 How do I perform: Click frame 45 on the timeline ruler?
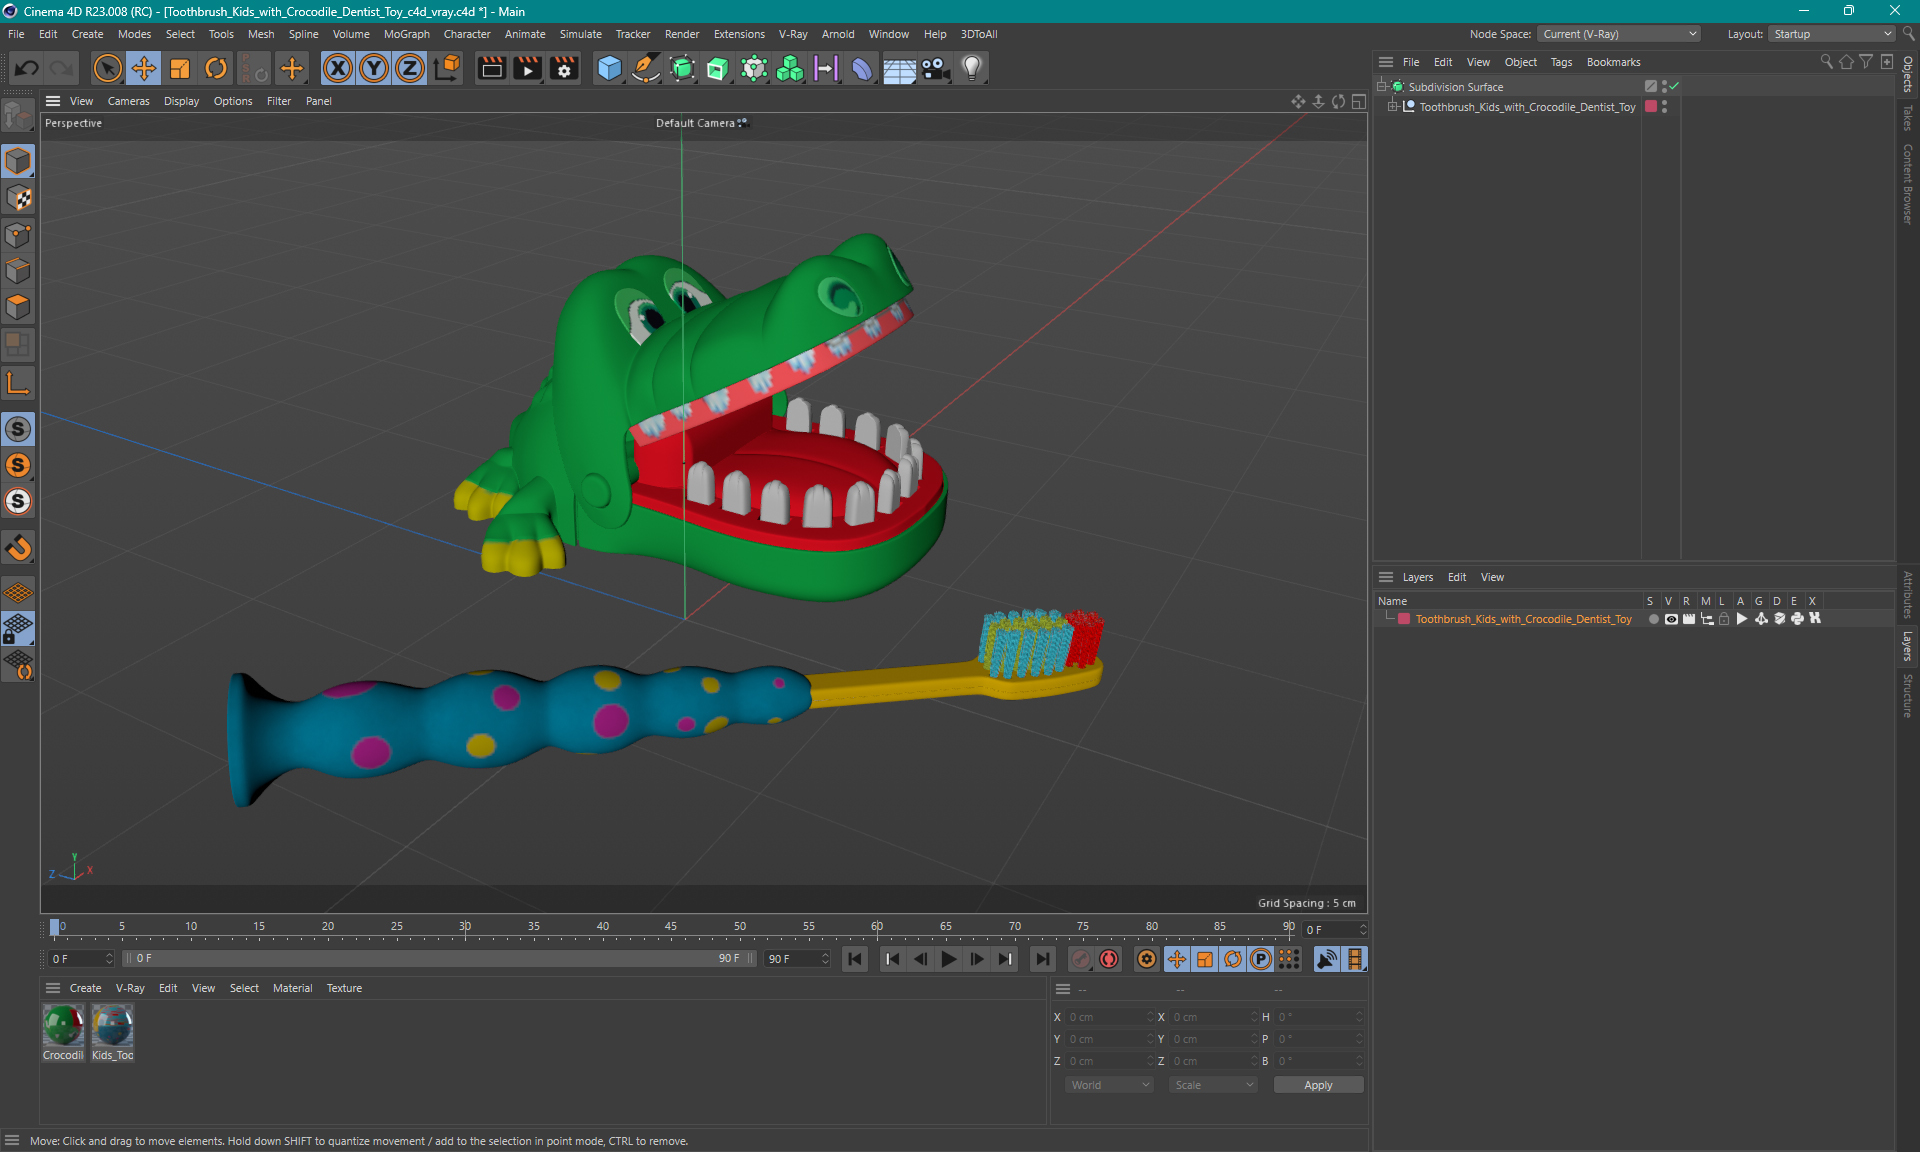671,929
